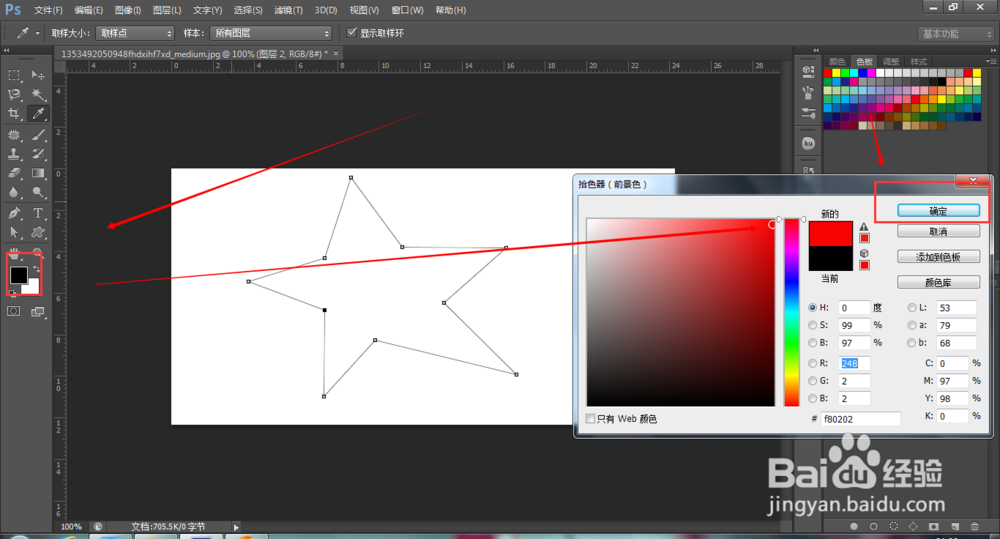Select the Pen tool
Viewport: 1000px width, 539px height.
[x=13, y=213]
